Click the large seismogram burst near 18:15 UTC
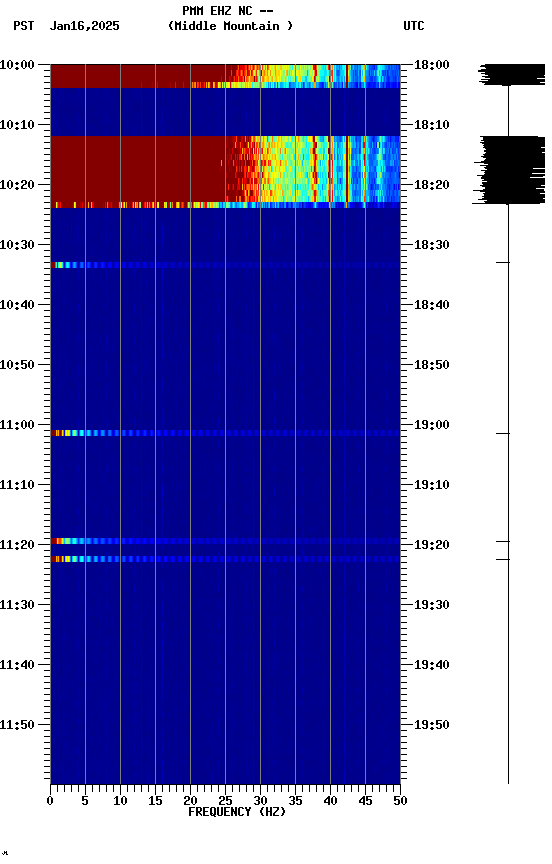Screen dimensions: 552x864 pyautogui.click(x=509, y=170)
